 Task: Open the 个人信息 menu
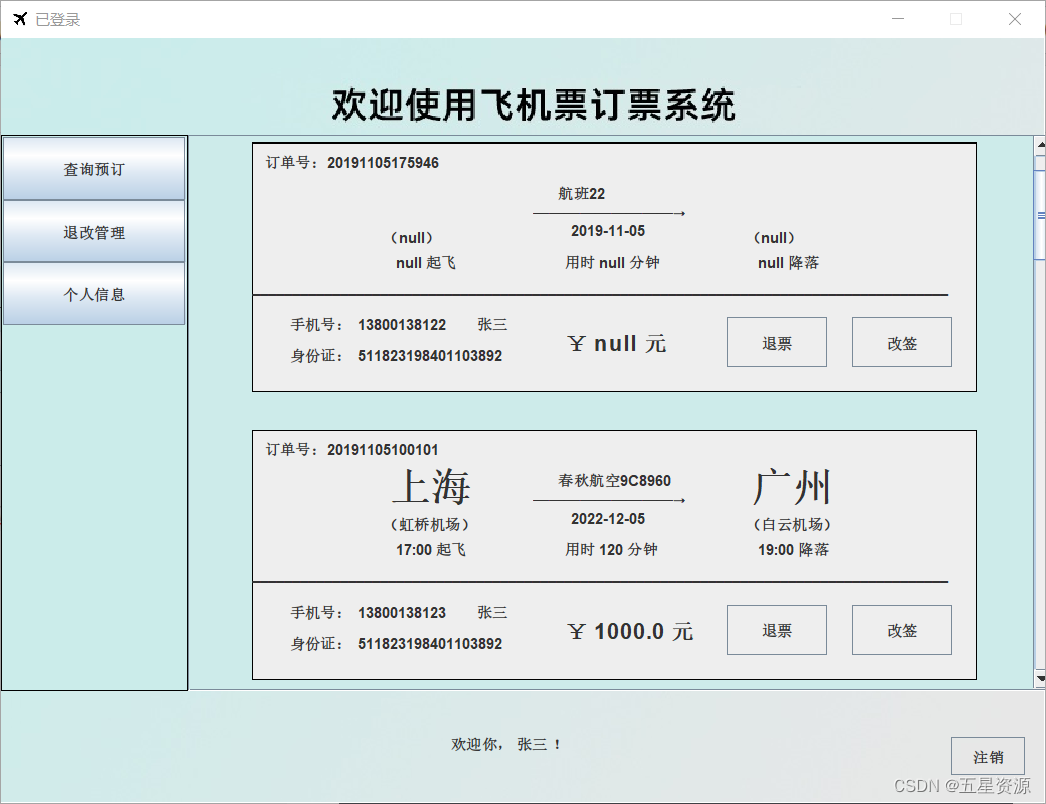94,294
